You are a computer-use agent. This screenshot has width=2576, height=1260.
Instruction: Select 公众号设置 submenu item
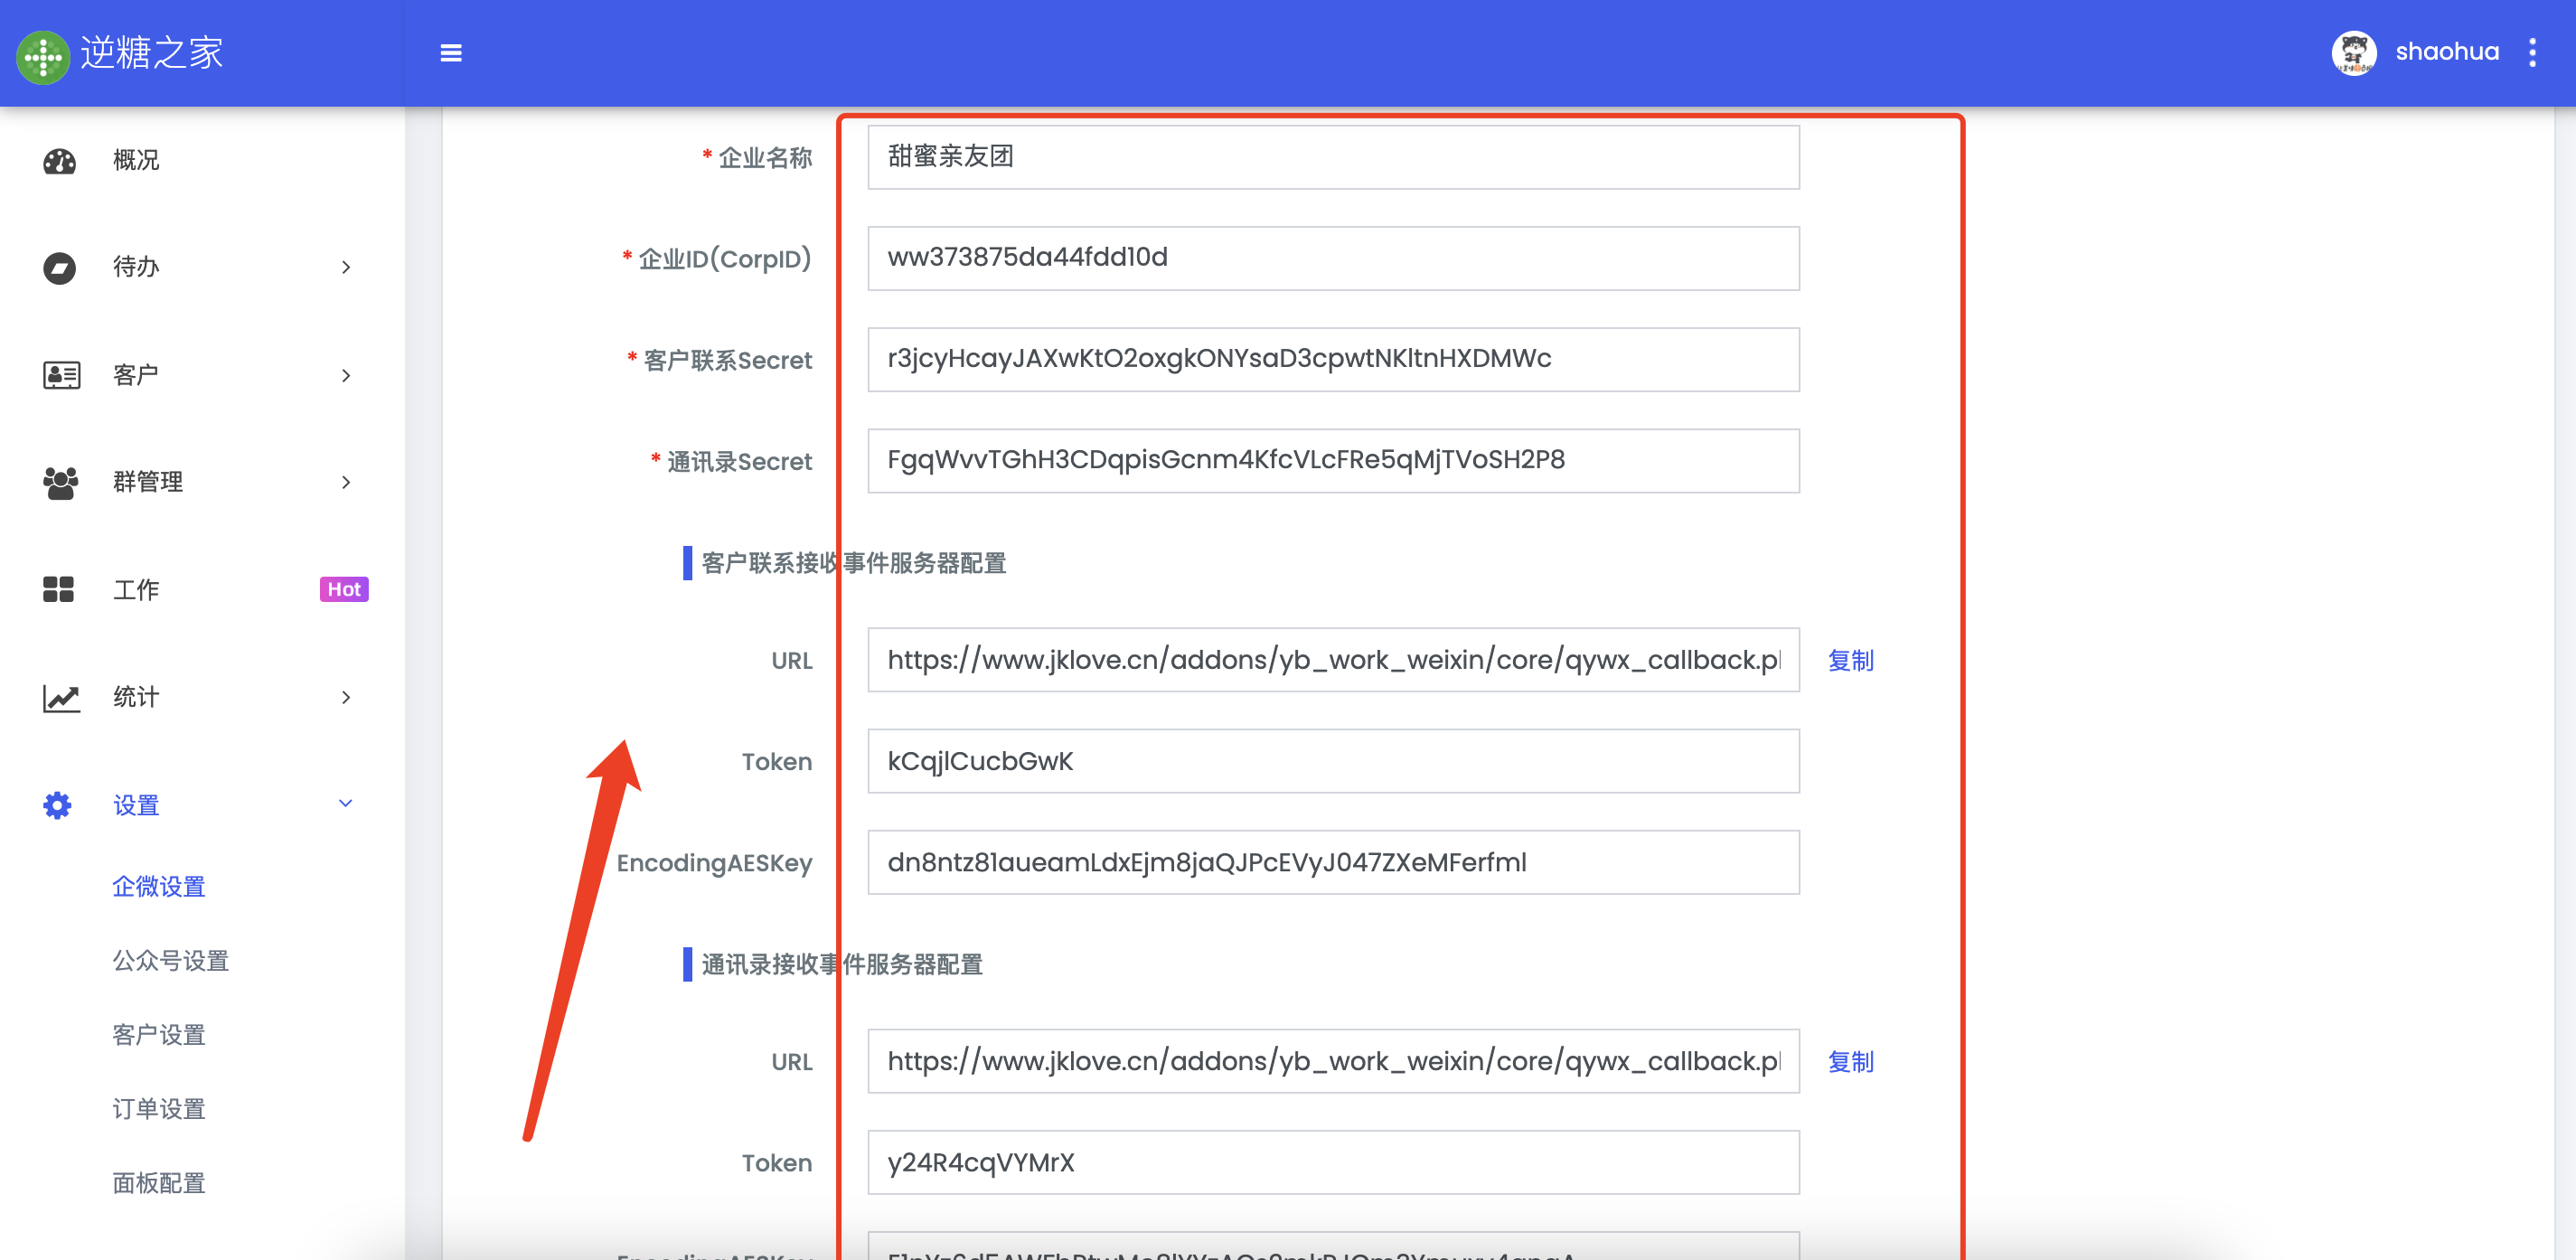coord(171,961)
